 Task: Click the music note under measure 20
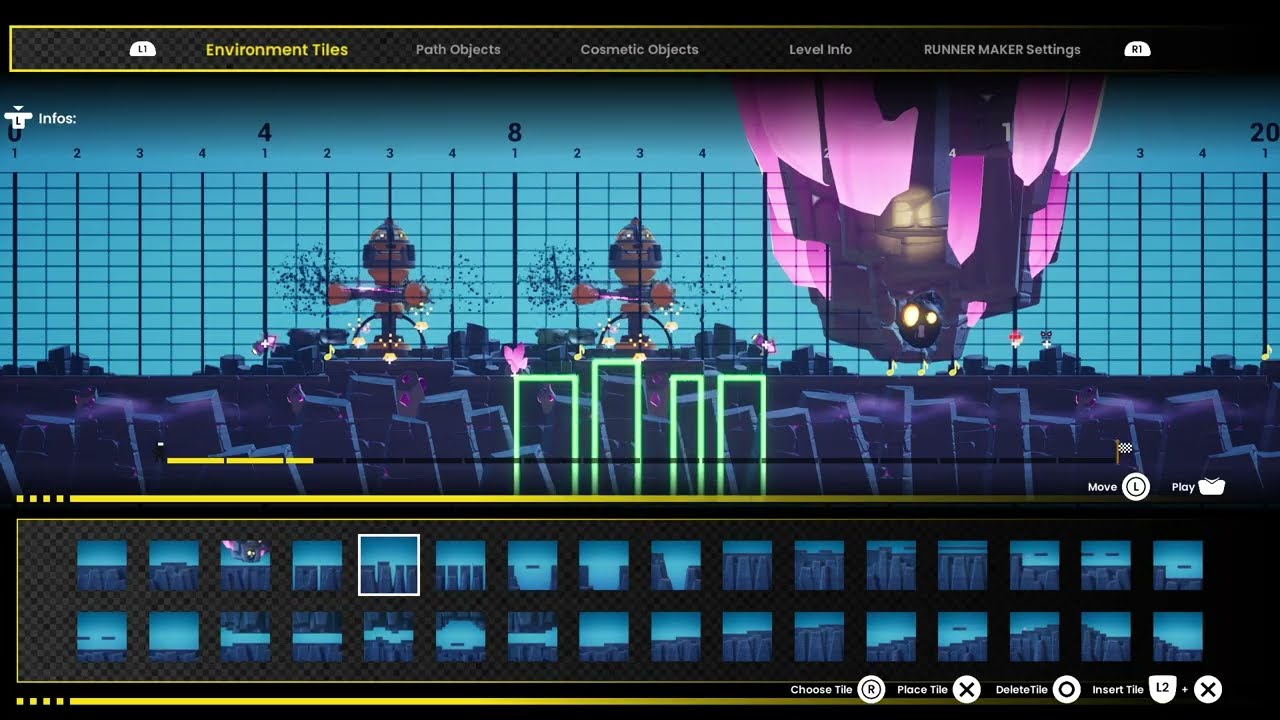[1266, 352]
